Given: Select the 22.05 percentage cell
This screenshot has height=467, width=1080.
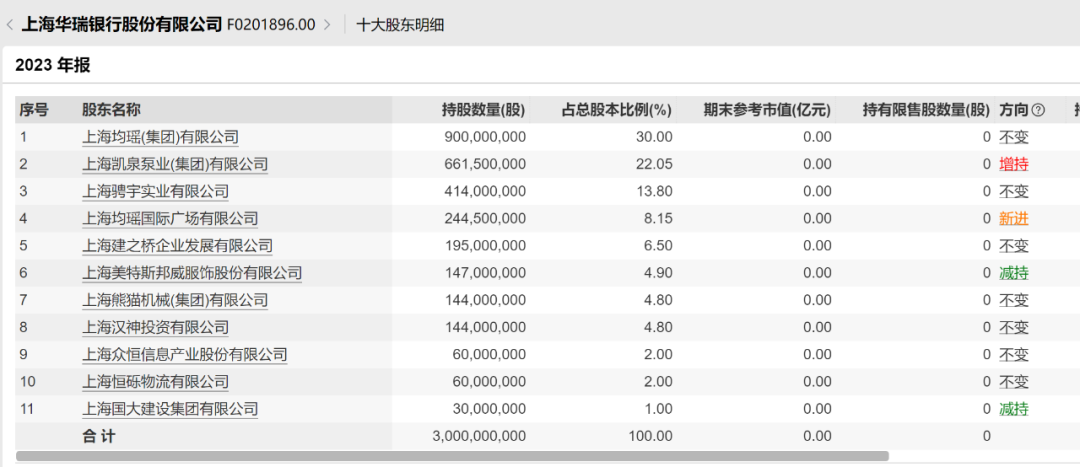Looking at the screenshot, I should [656, 164].
